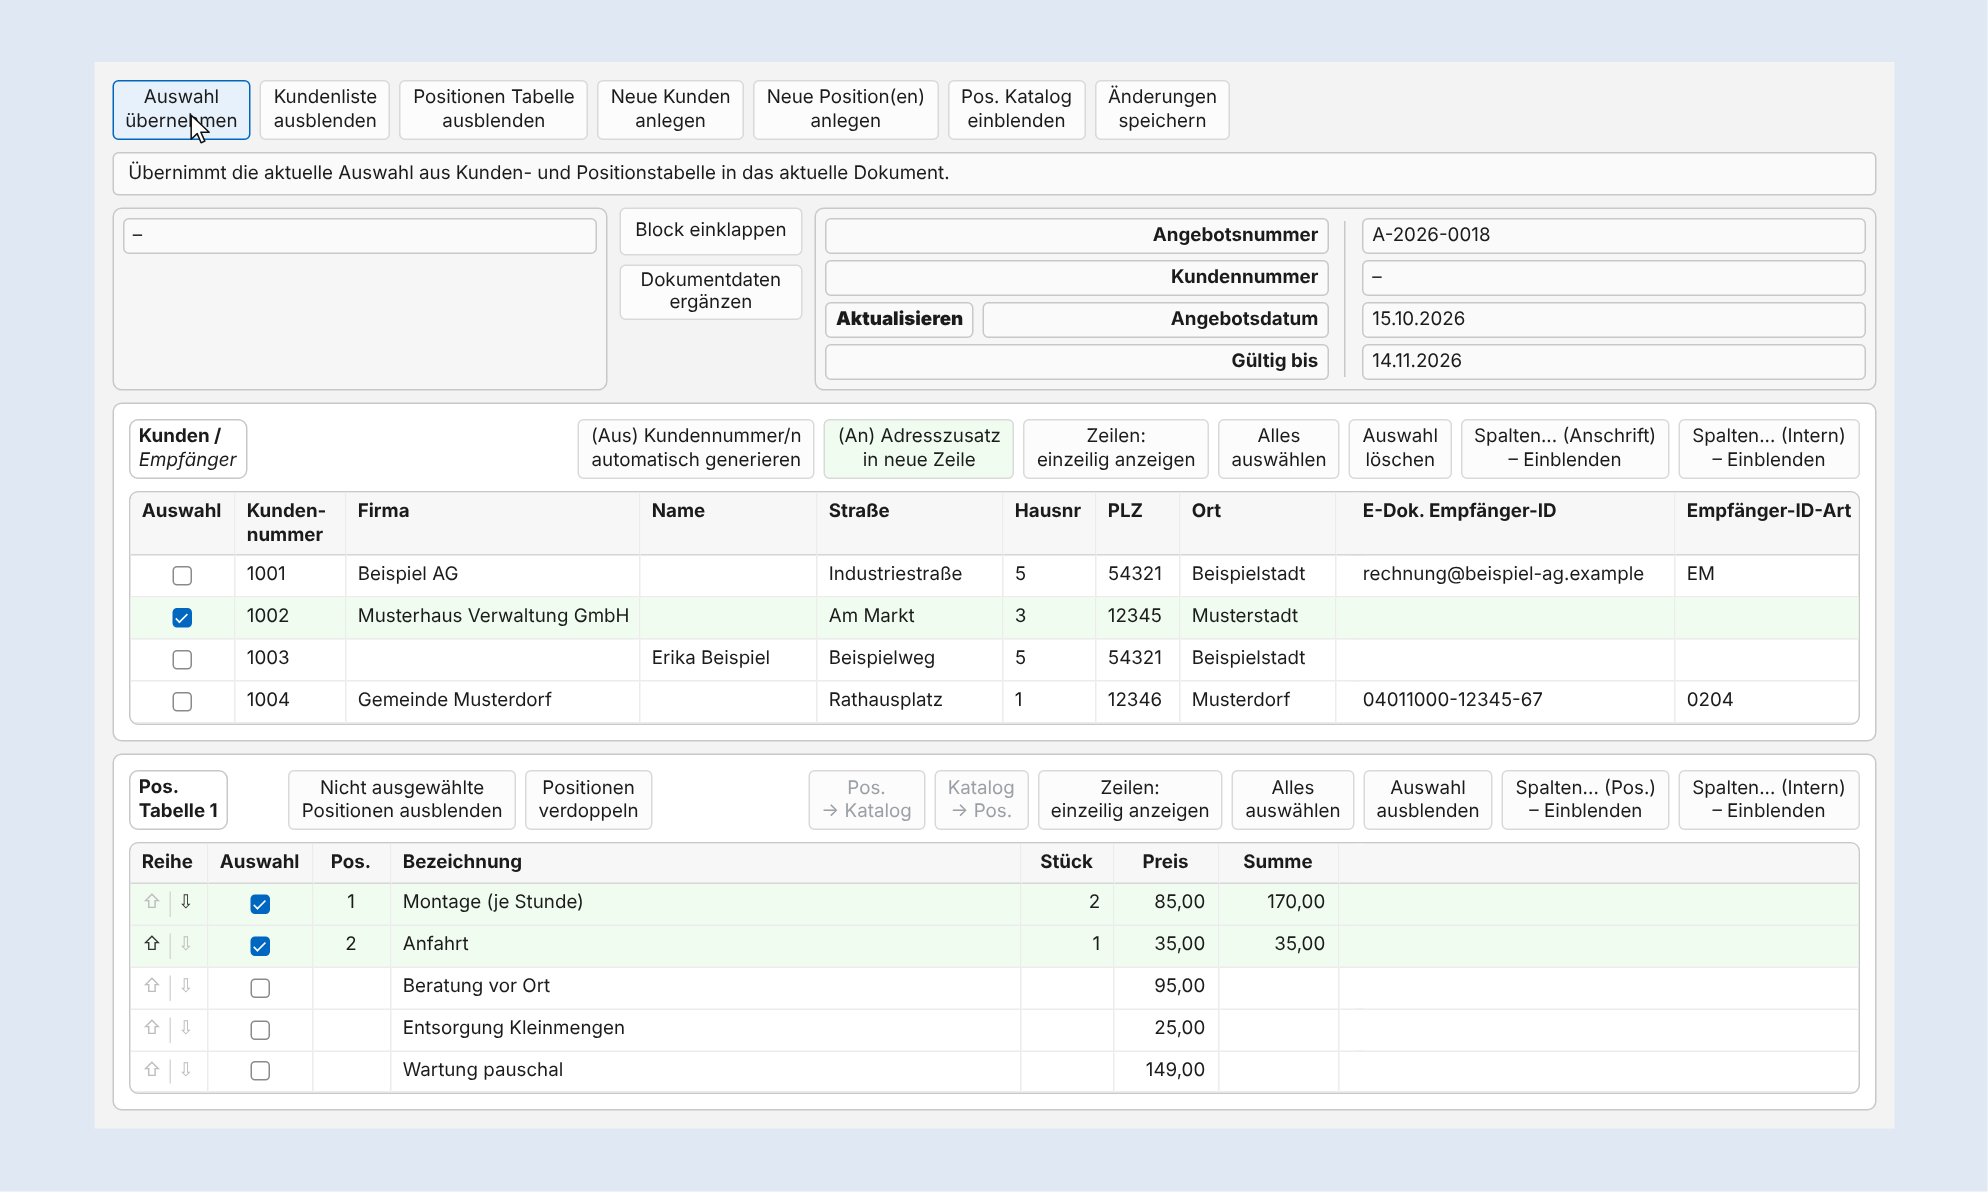Collapse block via Block einklappen
This screenshot has width=1988, height=1193.
(x=711, y=230)
